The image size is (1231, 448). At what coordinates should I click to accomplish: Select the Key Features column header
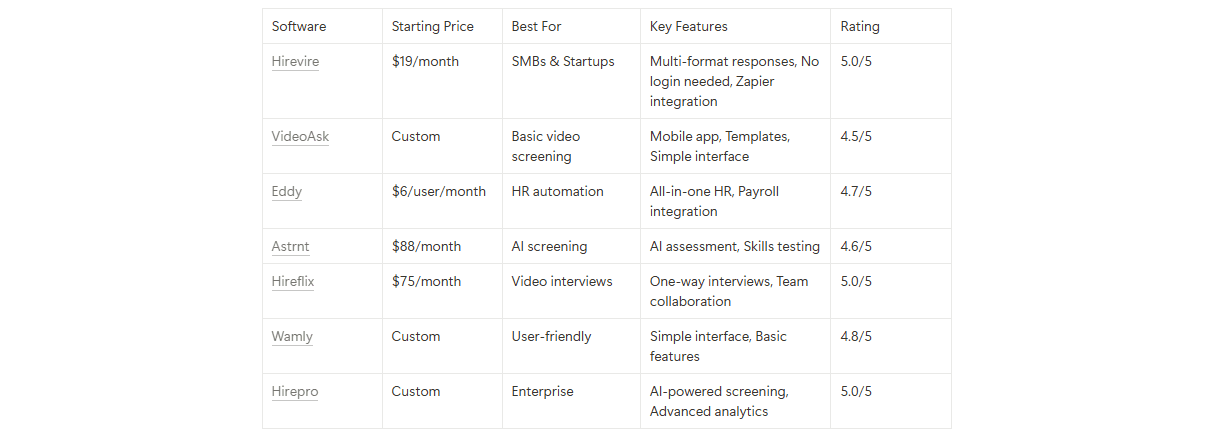[689, 27]
